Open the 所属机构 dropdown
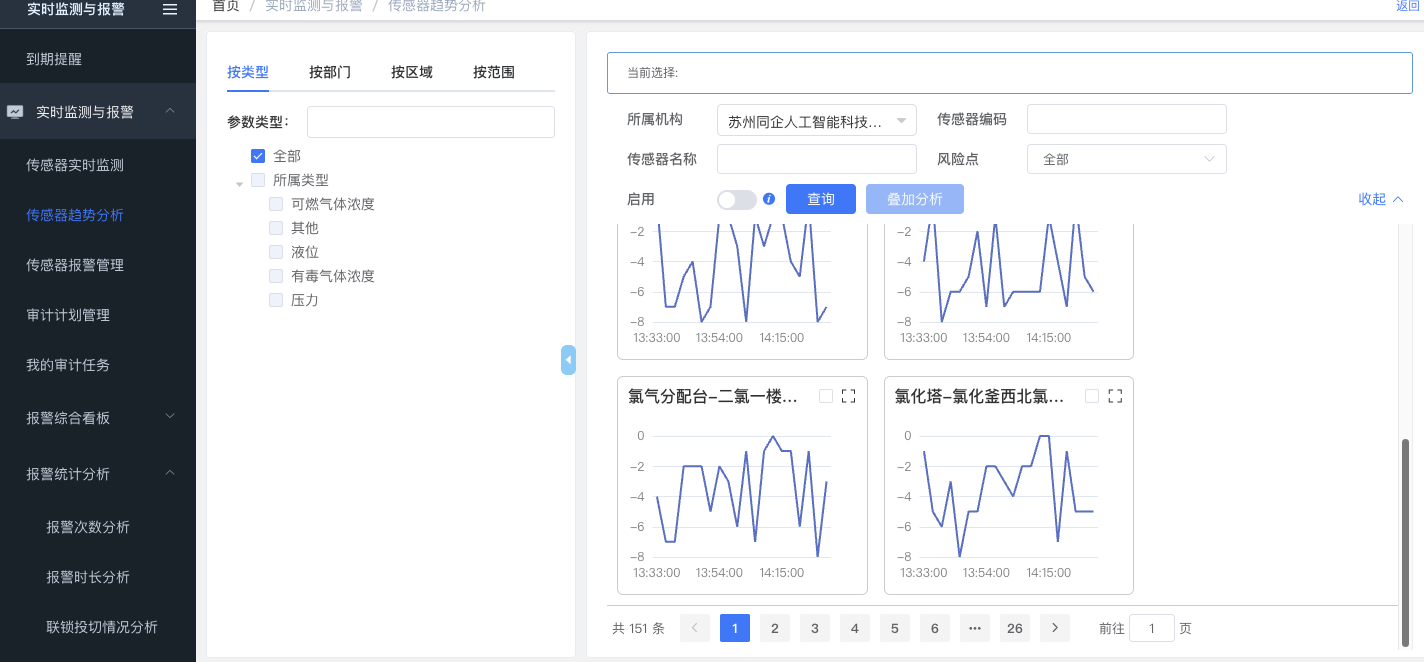This screenshot has width=1424, height=662. coord(816,120)
